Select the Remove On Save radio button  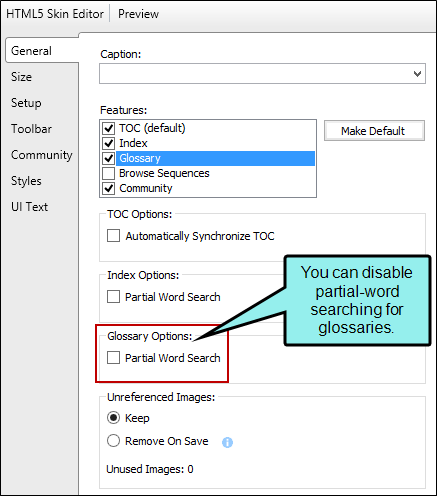click(x=113, y=441)
